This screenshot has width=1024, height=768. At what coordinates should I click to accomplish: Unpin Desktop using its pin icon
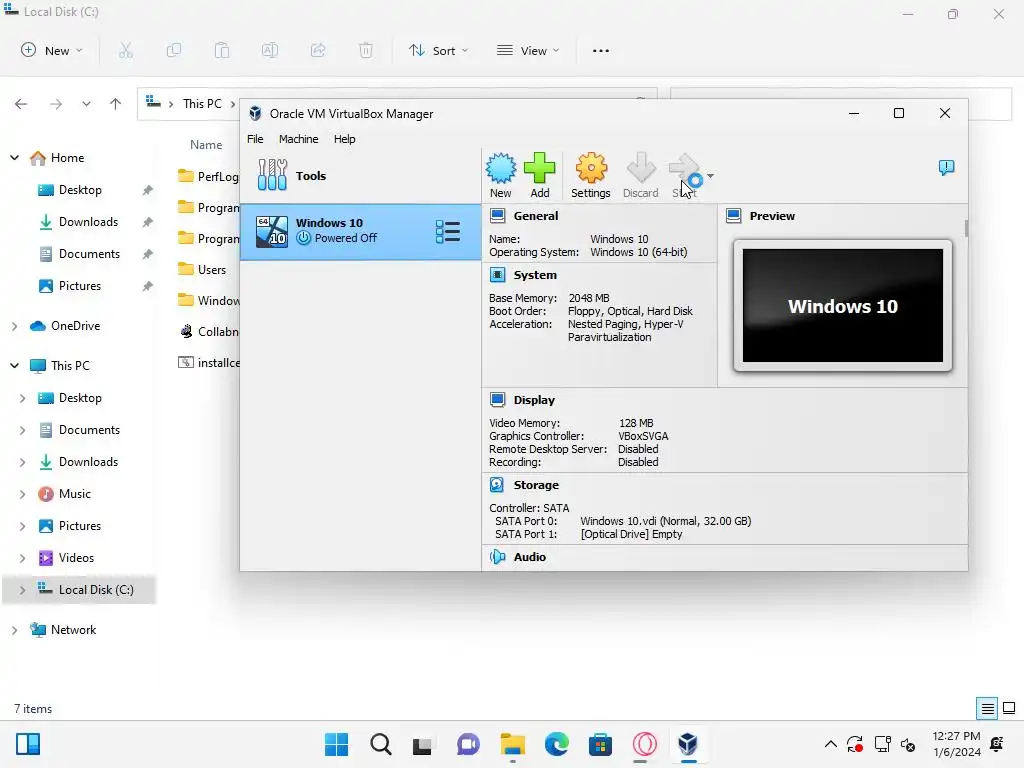click(148, 190)
